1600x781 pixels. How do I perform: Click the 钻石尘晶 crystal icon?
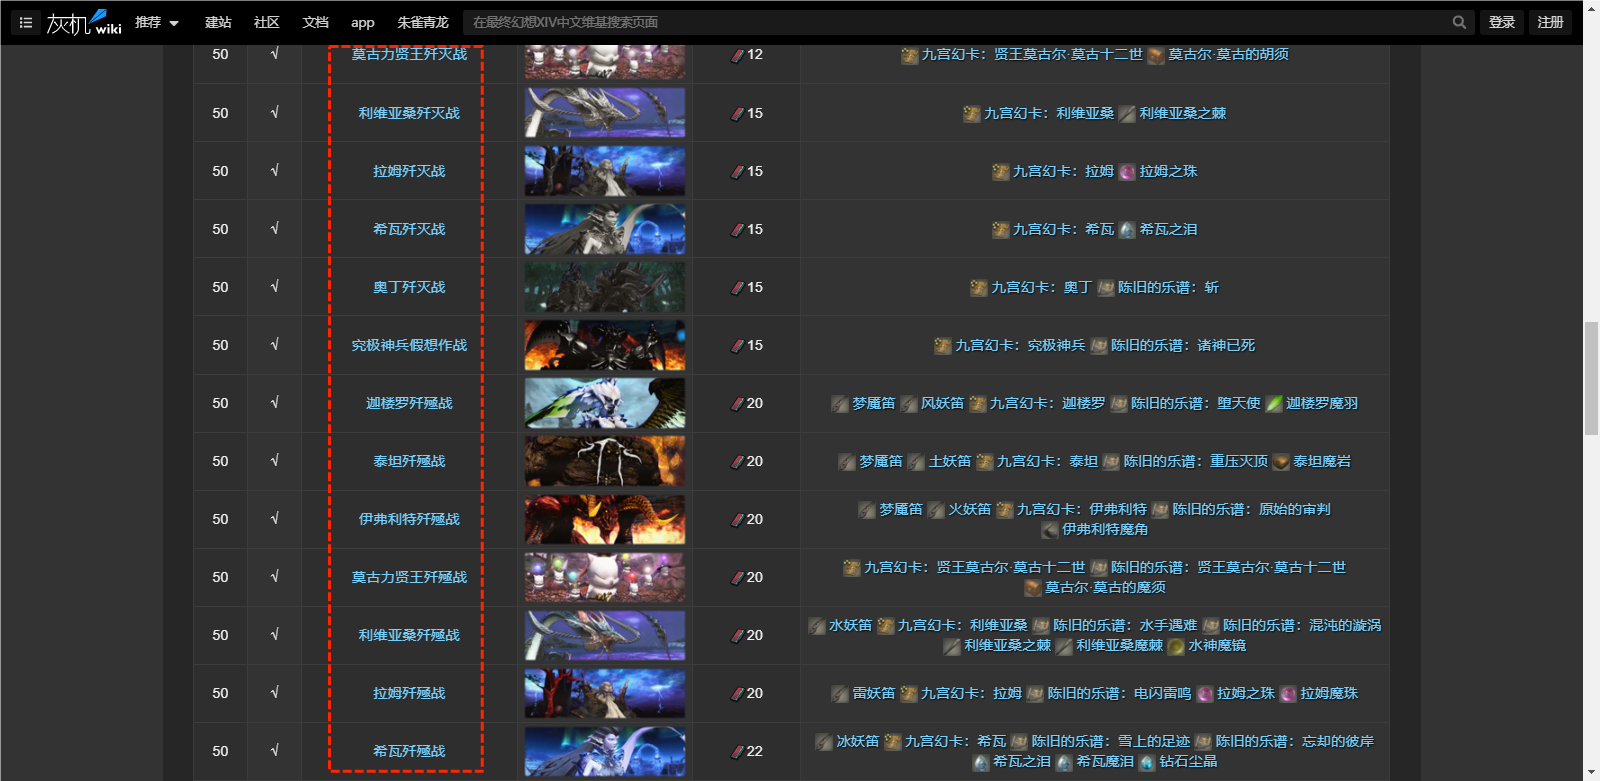pos(1147,762)
